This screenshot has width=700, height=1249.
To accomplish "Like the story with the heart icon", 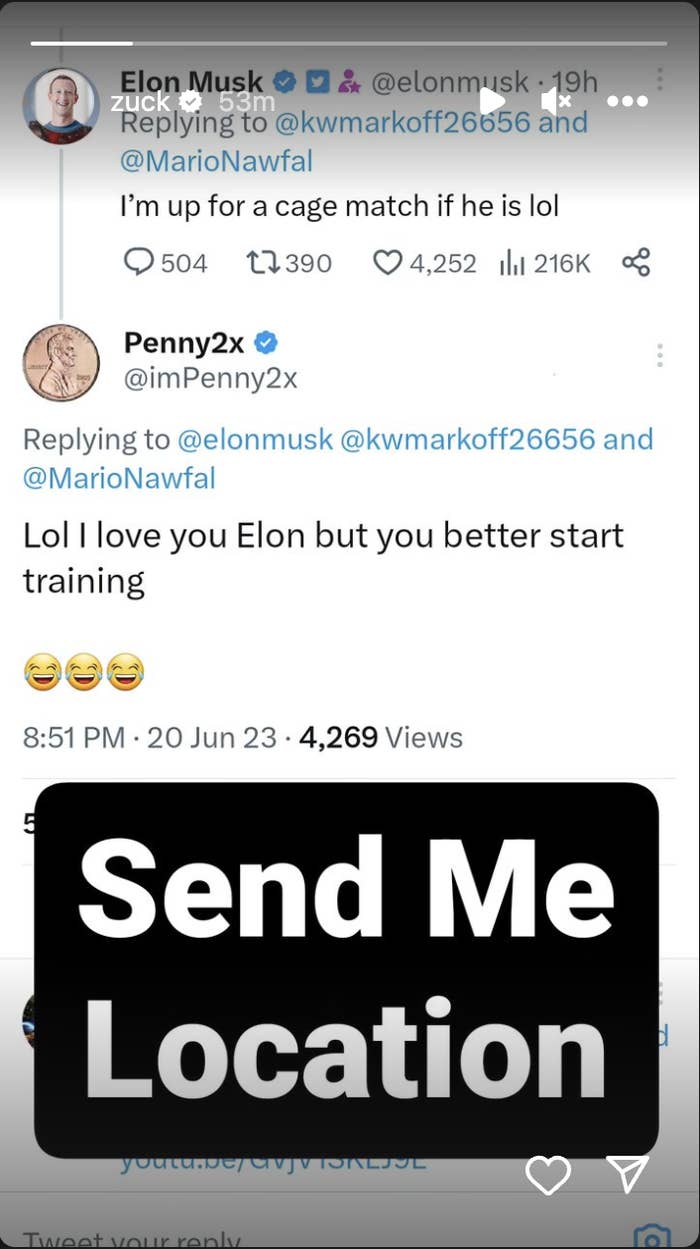I will click(548, 1175).
